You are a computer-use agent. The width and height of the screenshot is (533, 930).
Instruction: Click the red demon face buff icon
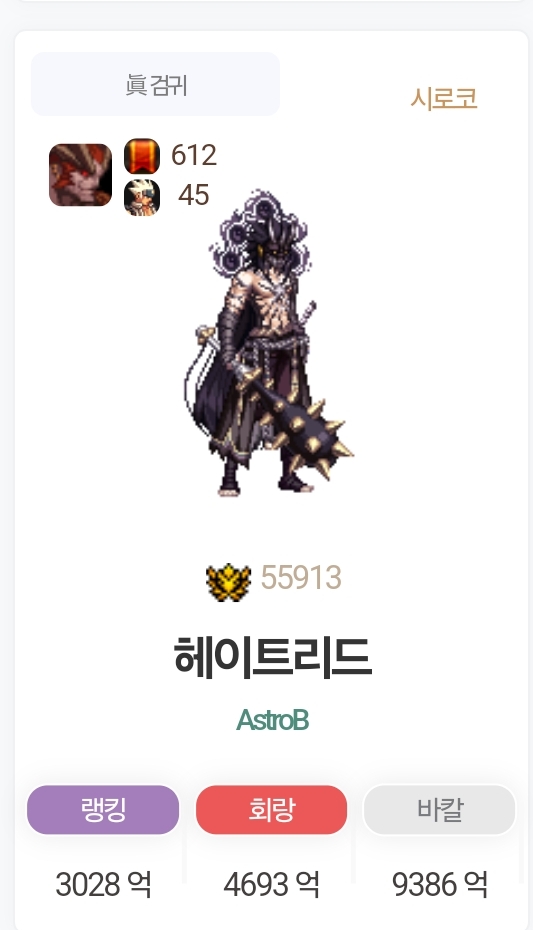(x=80, y=175)
